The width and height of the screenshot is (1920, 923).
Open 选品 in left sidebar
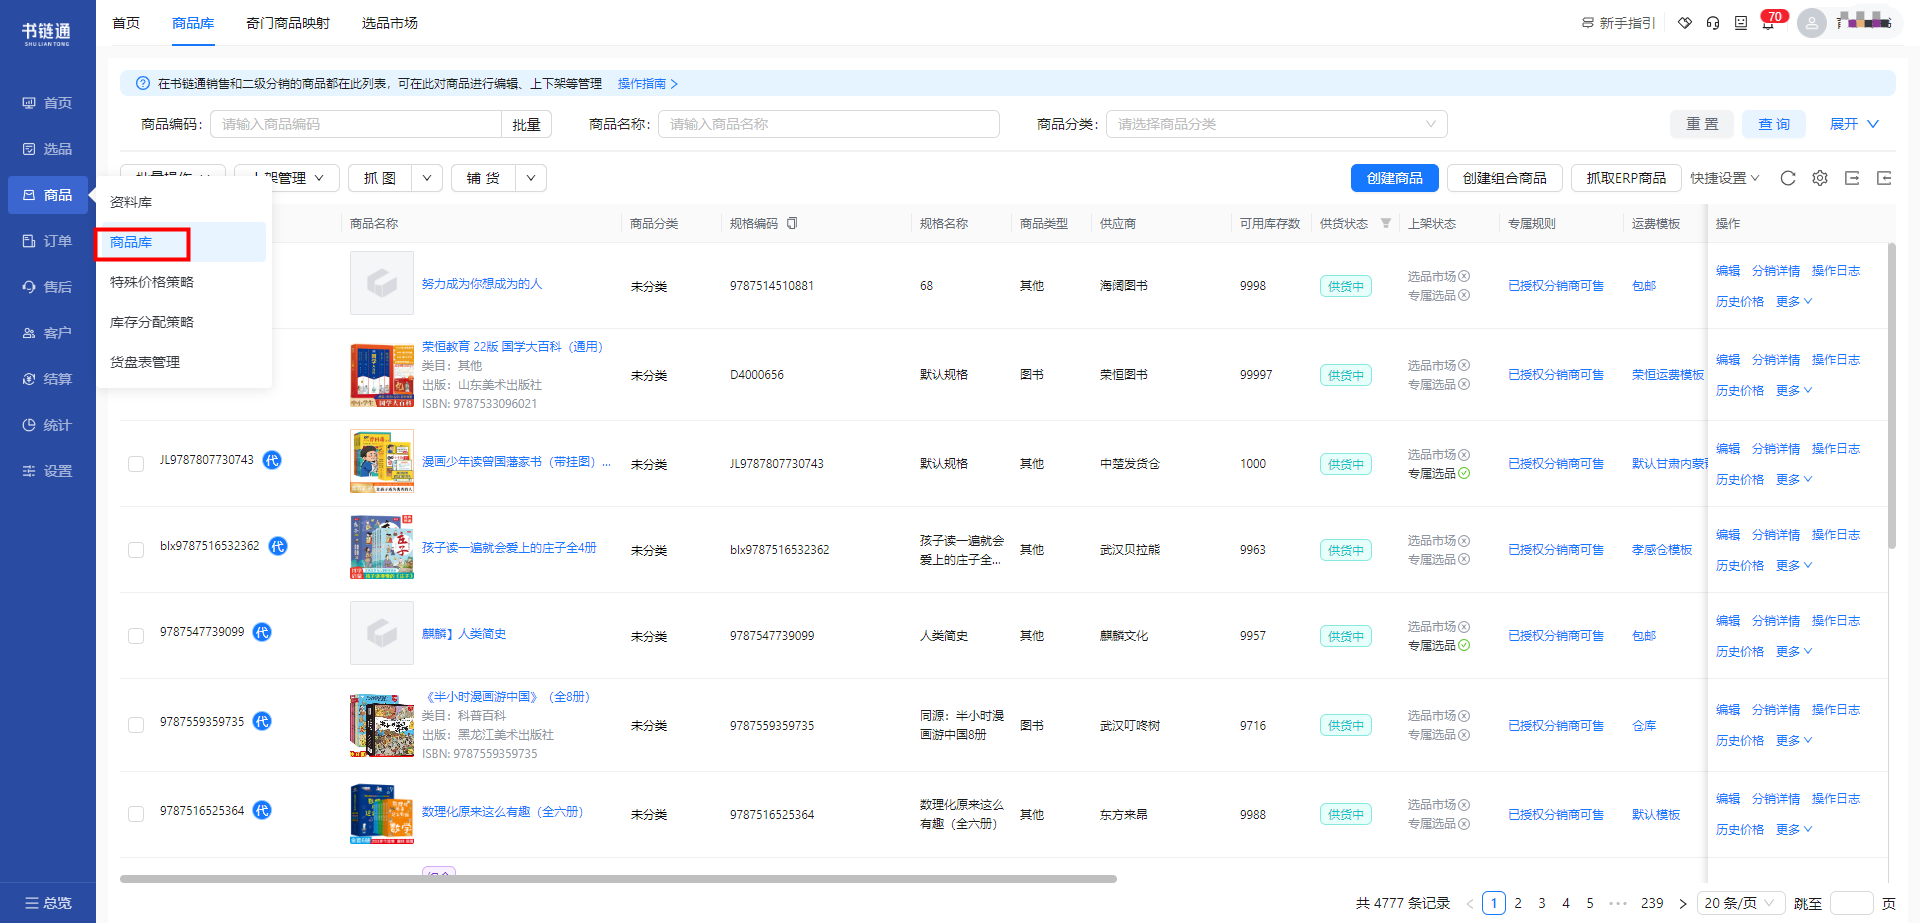click(x=48, y=149)
